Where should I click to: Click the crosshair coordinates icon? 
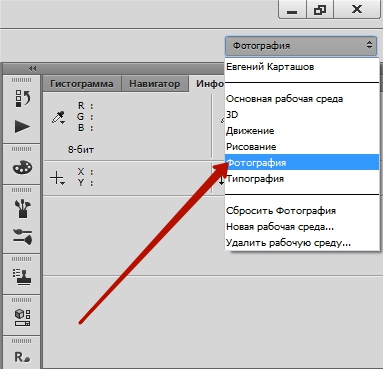pos(57,178)
